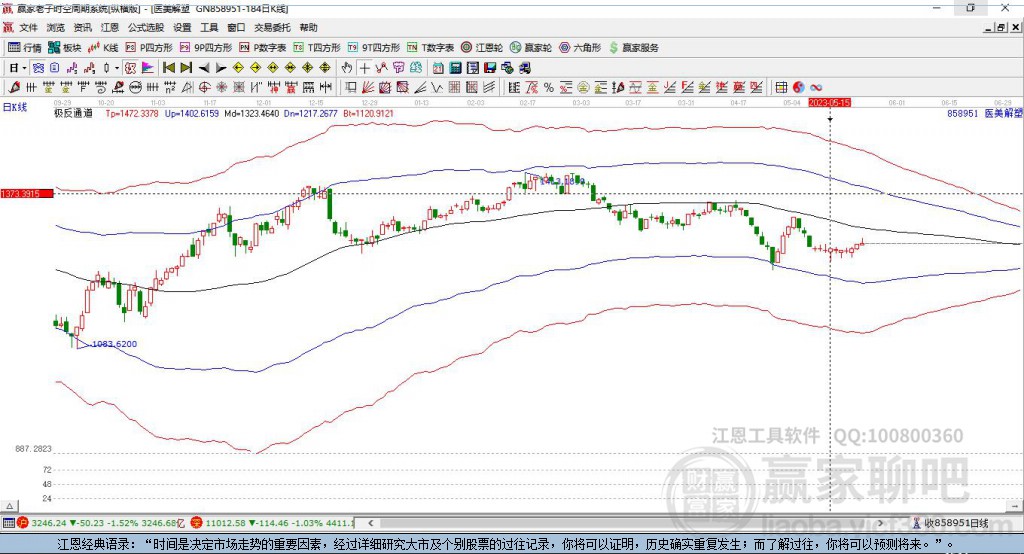Image resolution: width=1024 pixels, height=554 pixels.
Task: Click the spiral drawing tool icon
Action: click(x=101, y=87)
